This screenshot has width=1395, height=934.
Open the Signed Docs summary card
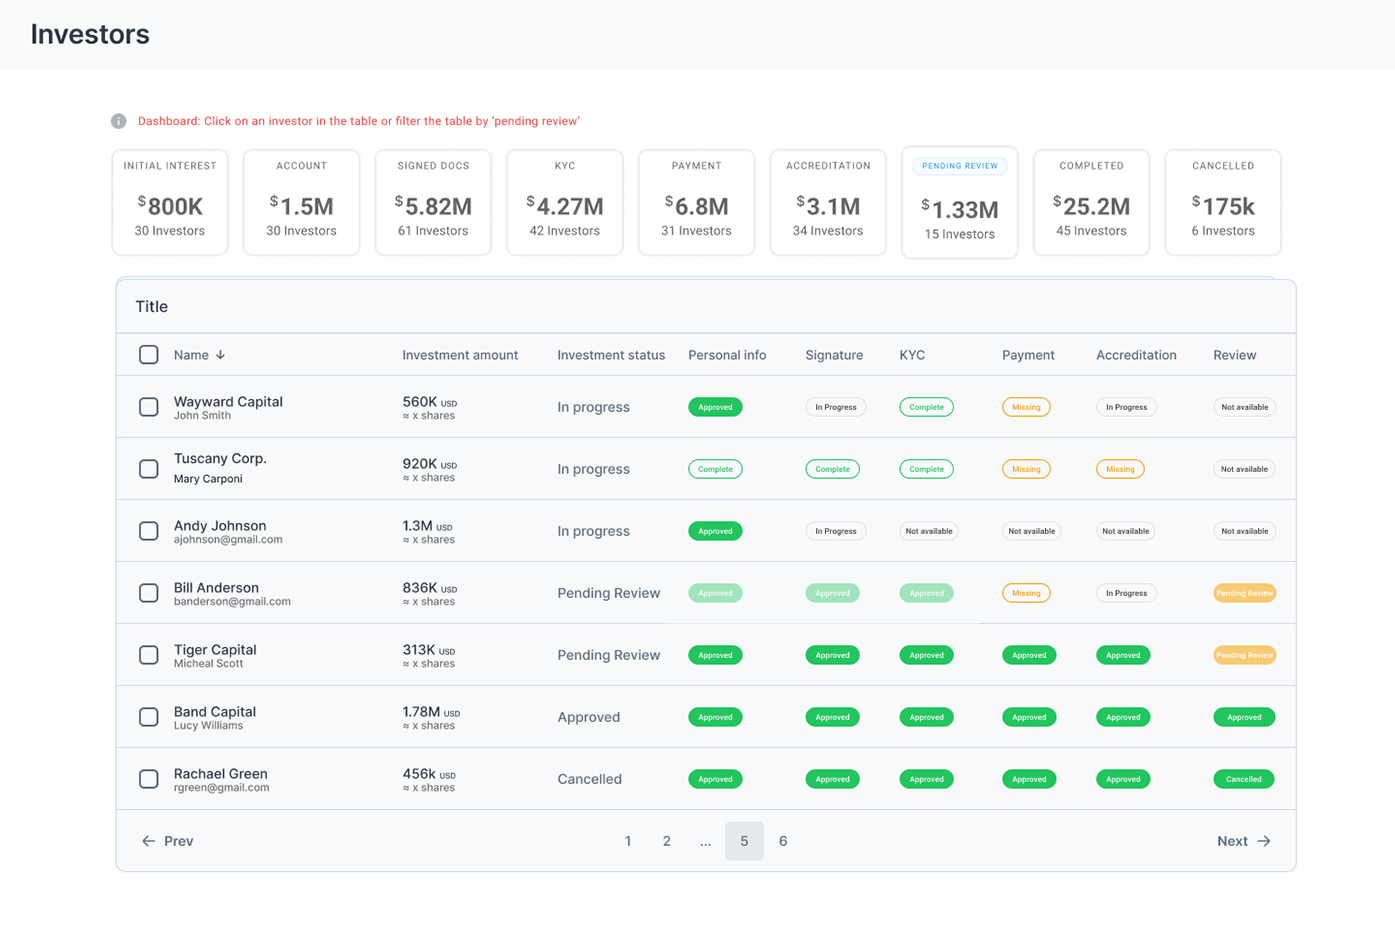pyautogui.click(x=433, y=203)
